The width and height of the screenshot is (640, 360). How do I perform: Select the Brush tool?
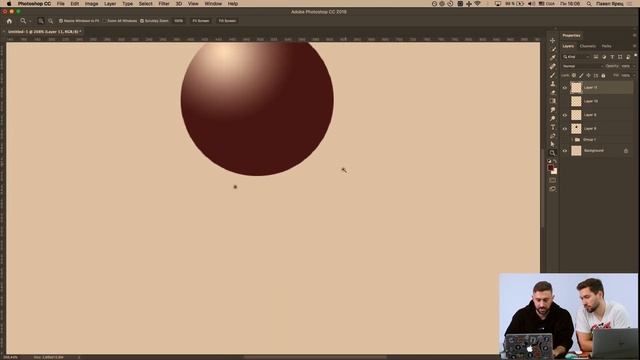pyautogui.click(x=553, y=75)
